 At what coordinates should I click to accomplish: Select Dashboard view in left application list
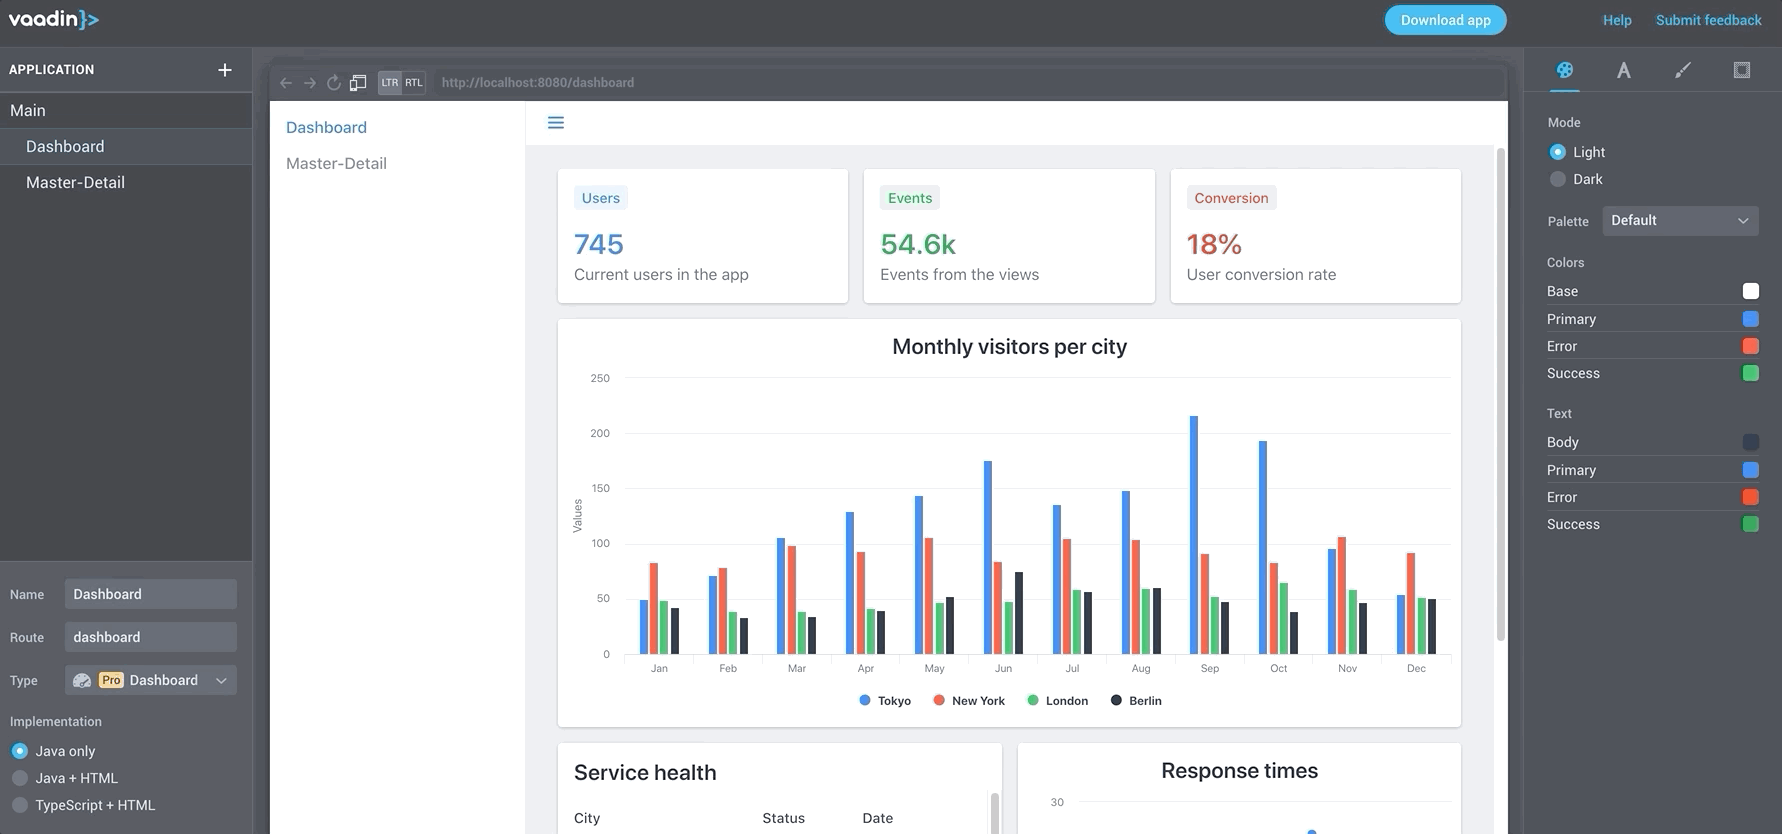pos(126,147)
